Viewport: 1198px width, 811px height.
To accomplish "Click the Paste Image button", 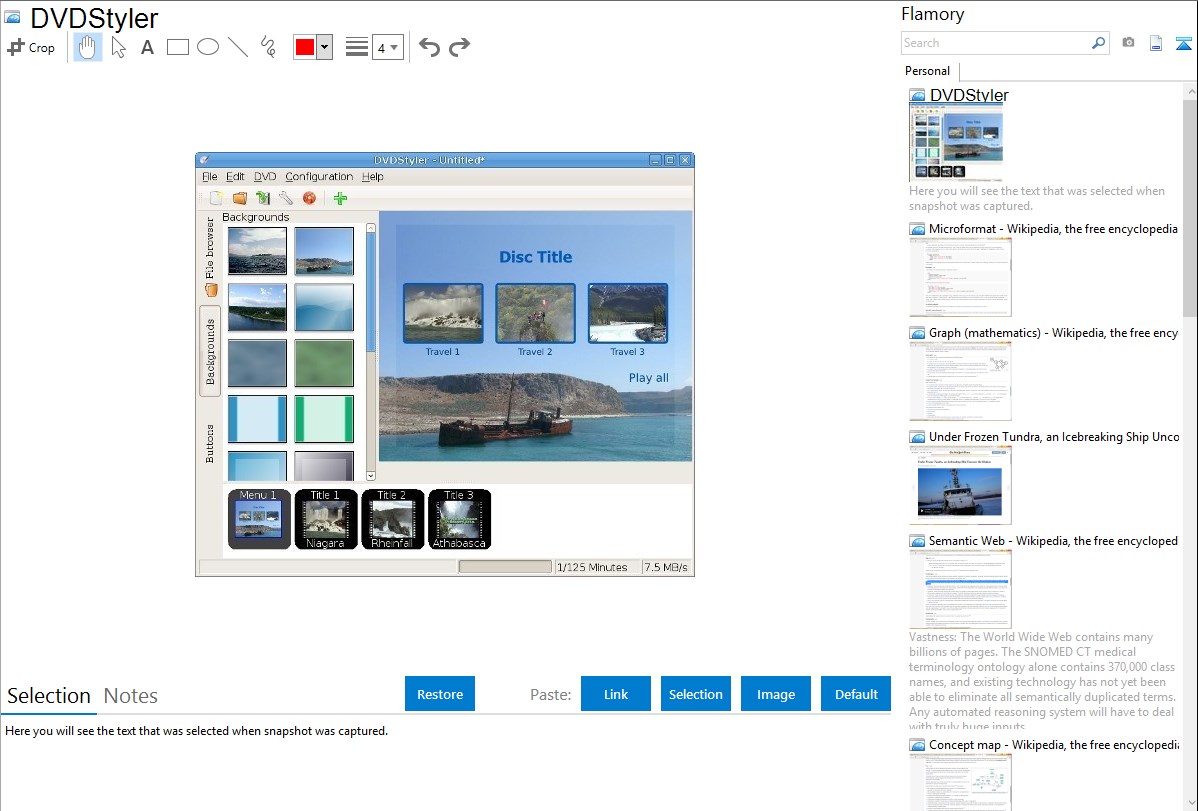I will 775,694.
